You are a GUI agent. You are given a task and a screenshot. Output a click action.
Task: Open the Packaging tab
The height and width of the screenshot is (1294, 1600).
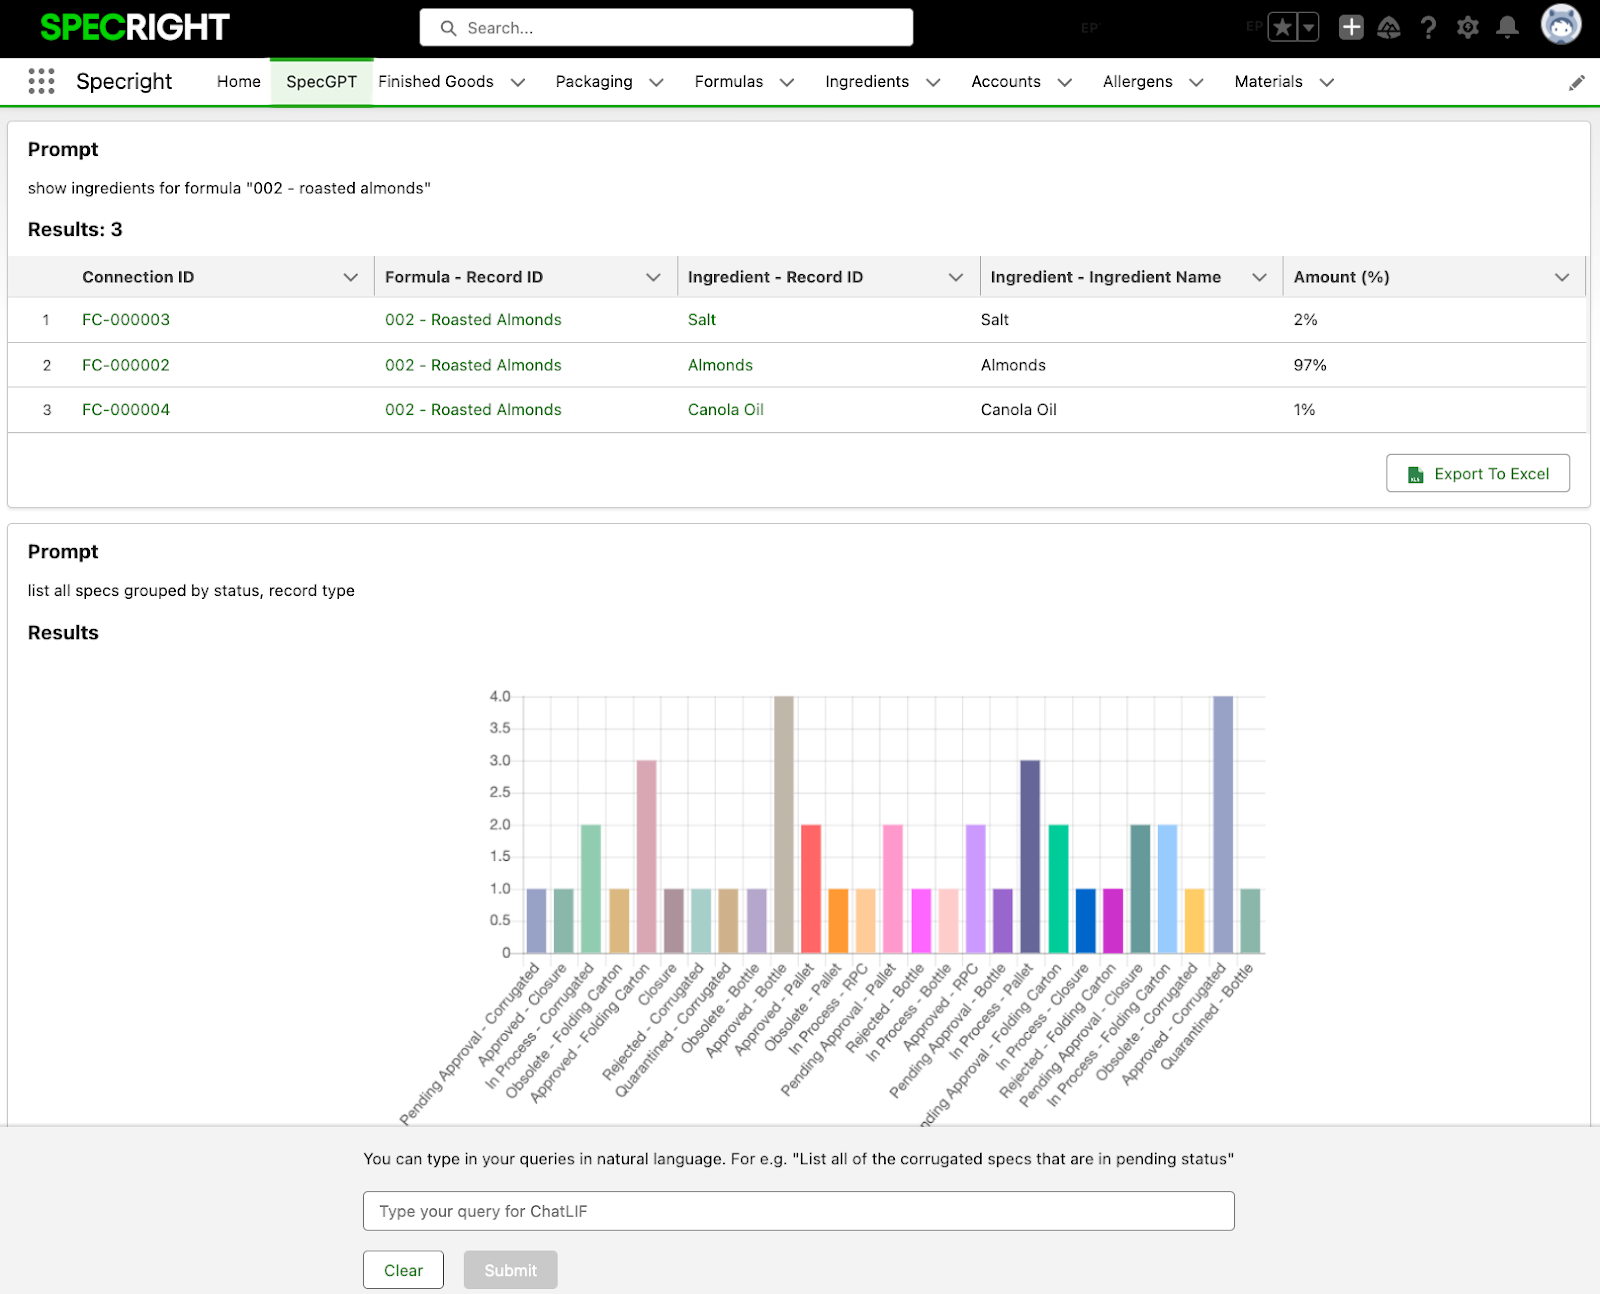coord(594,82)
